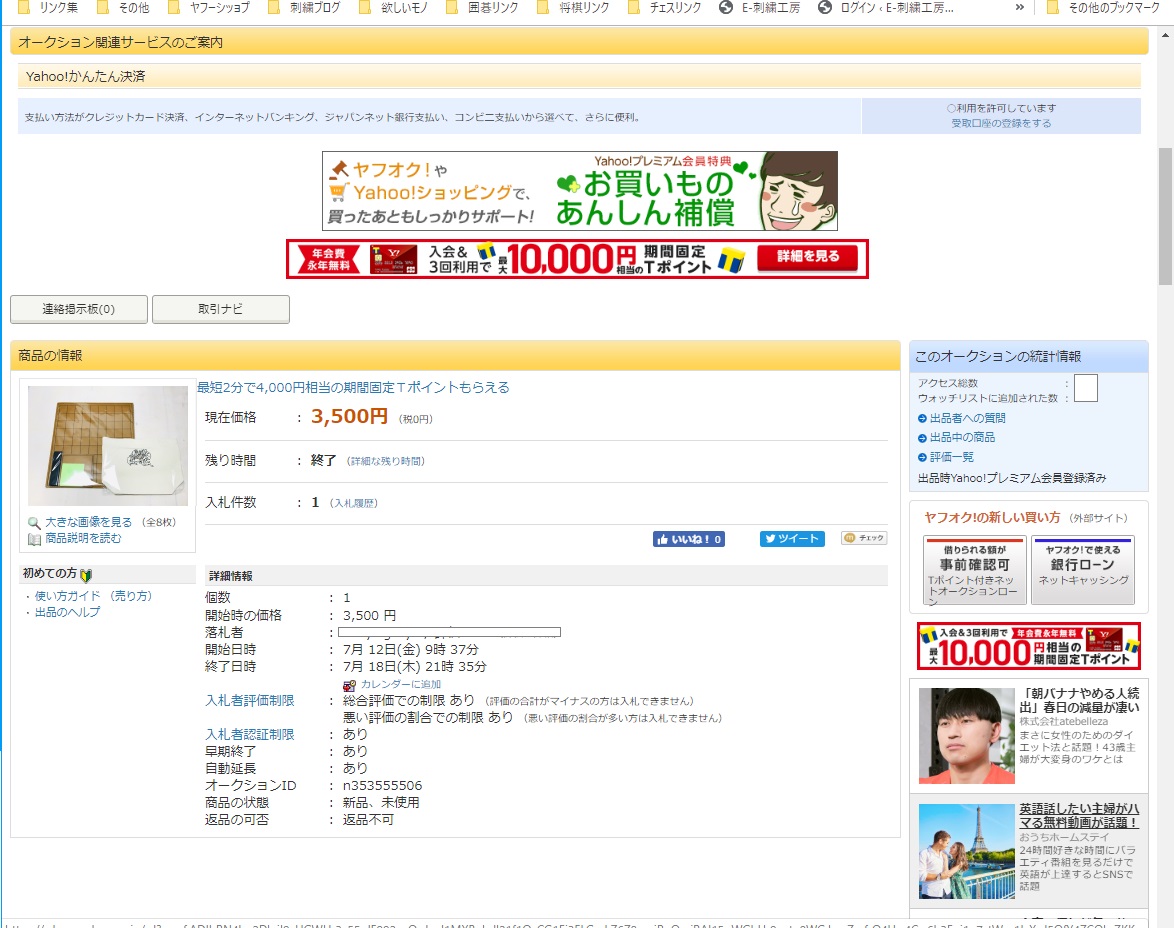The image size is (1174, 928).
Task: Open the お買いものあんしん補償 banner
Action: tap(580, 190)
